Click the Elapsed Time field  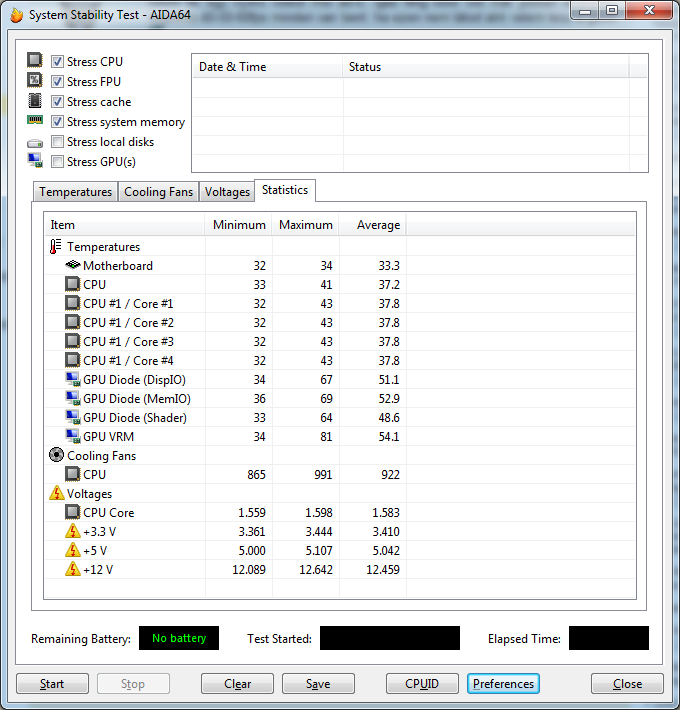coord(608,638)
